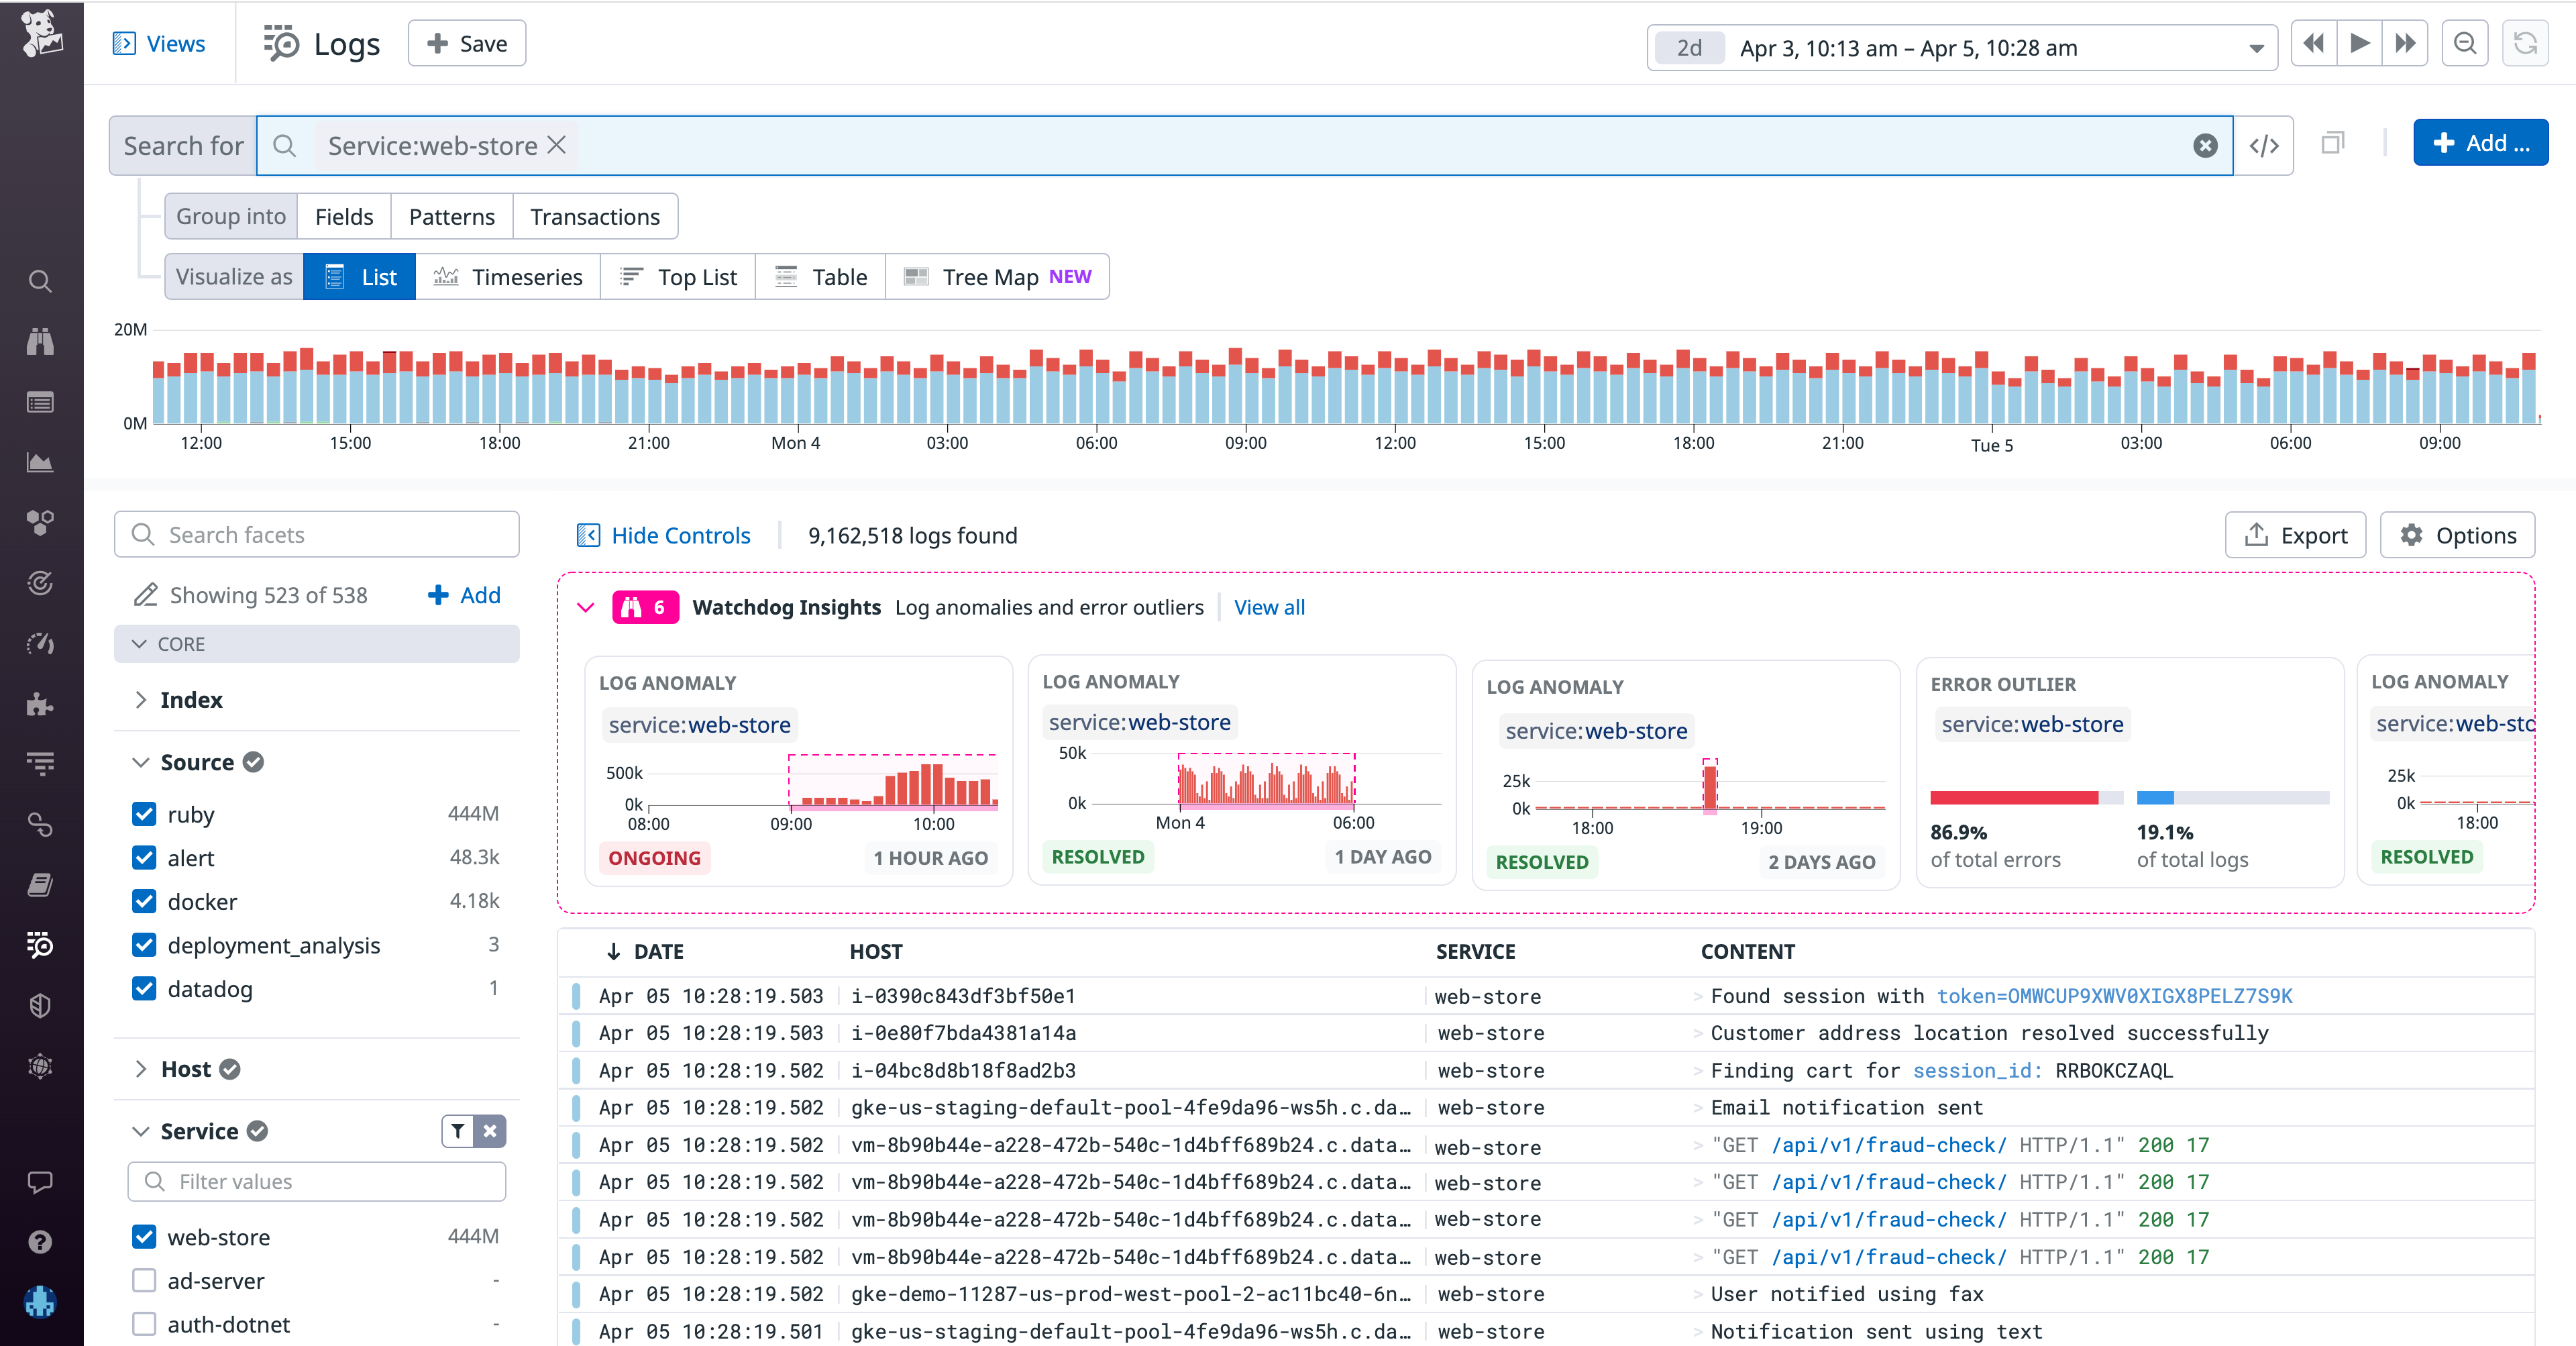The width and height of the screenshot is (2576, 1346).
Task: Click the 86.9% error outlier bar
Action: click(2015, 798)
